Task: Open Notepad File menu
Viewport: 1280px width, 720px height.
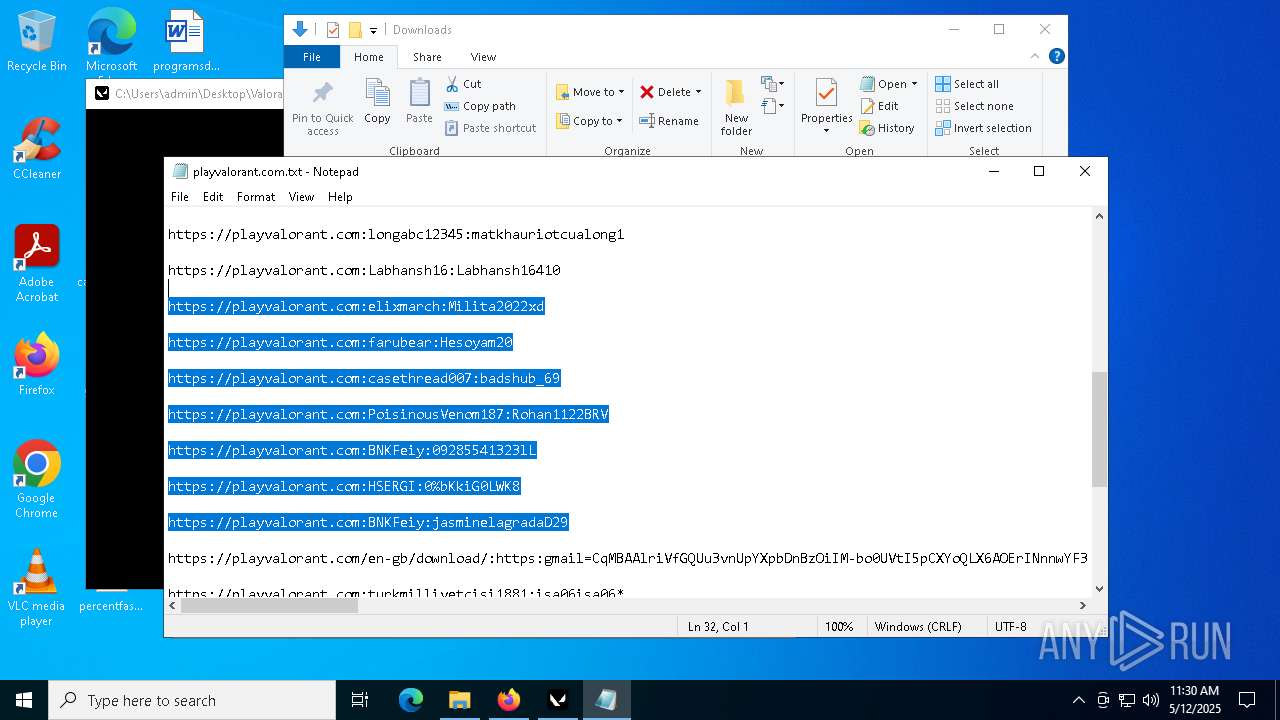Action: [x=180, y=197]
